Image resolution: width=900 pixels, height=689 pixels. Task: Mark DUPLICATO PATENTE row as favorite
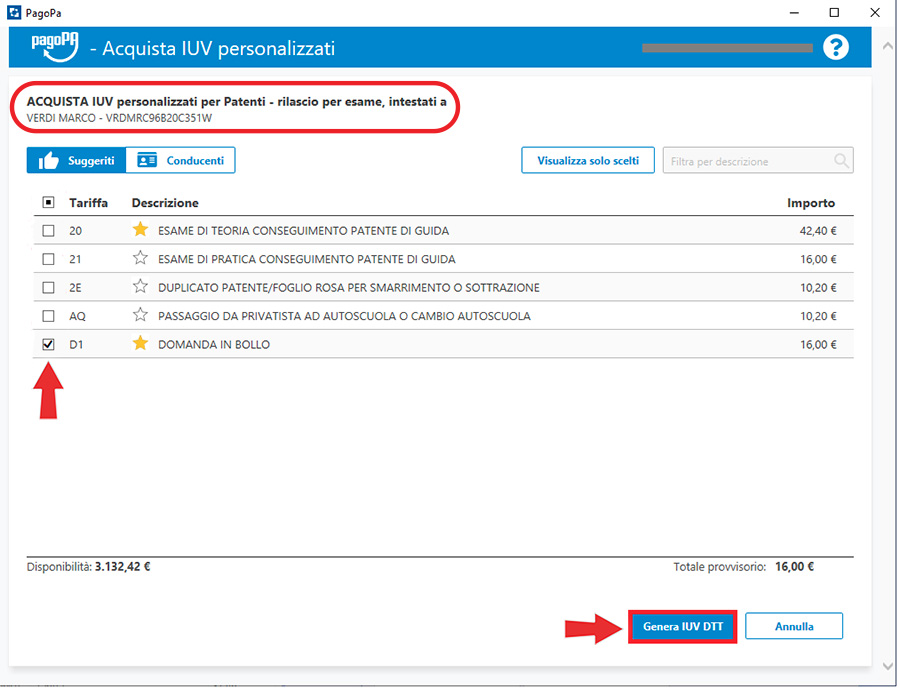click(x=140, y=287)
